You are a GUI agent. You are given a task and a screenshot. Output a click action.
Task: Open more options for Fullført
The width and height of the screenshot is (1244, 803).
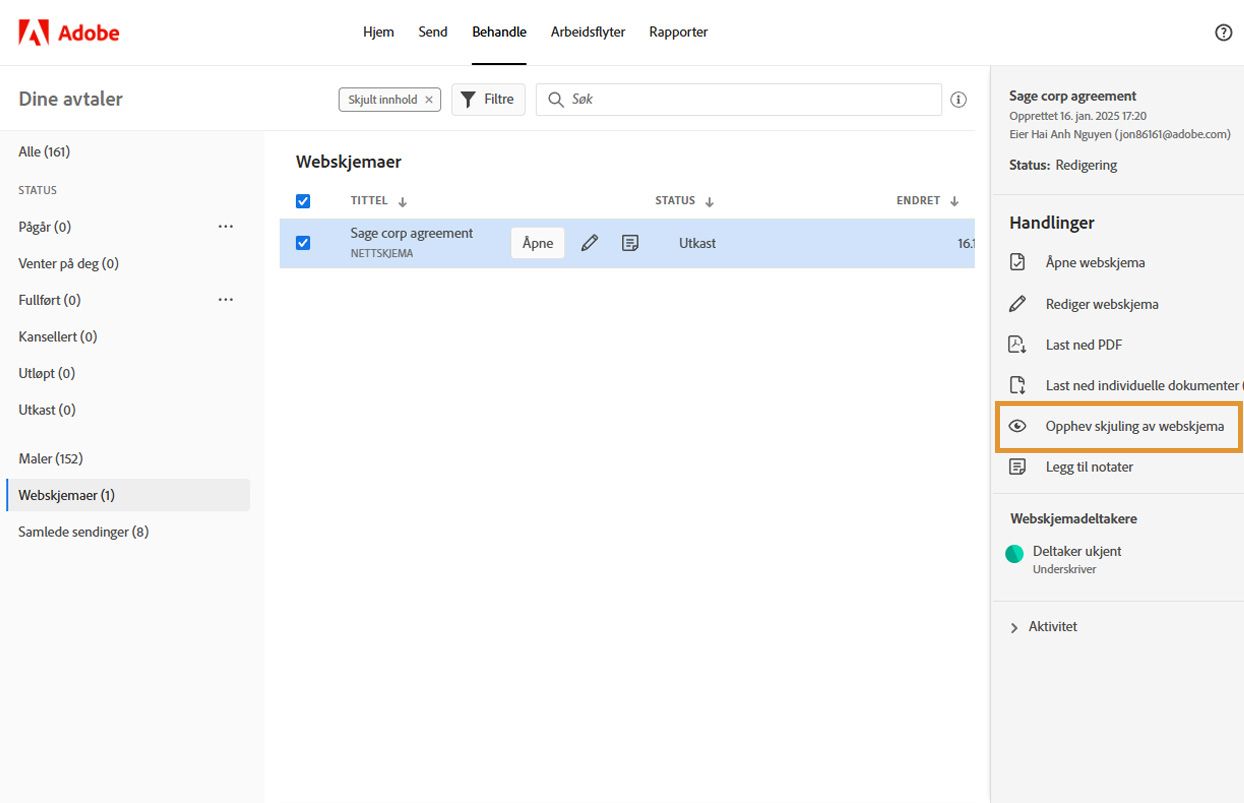(226, 300)
